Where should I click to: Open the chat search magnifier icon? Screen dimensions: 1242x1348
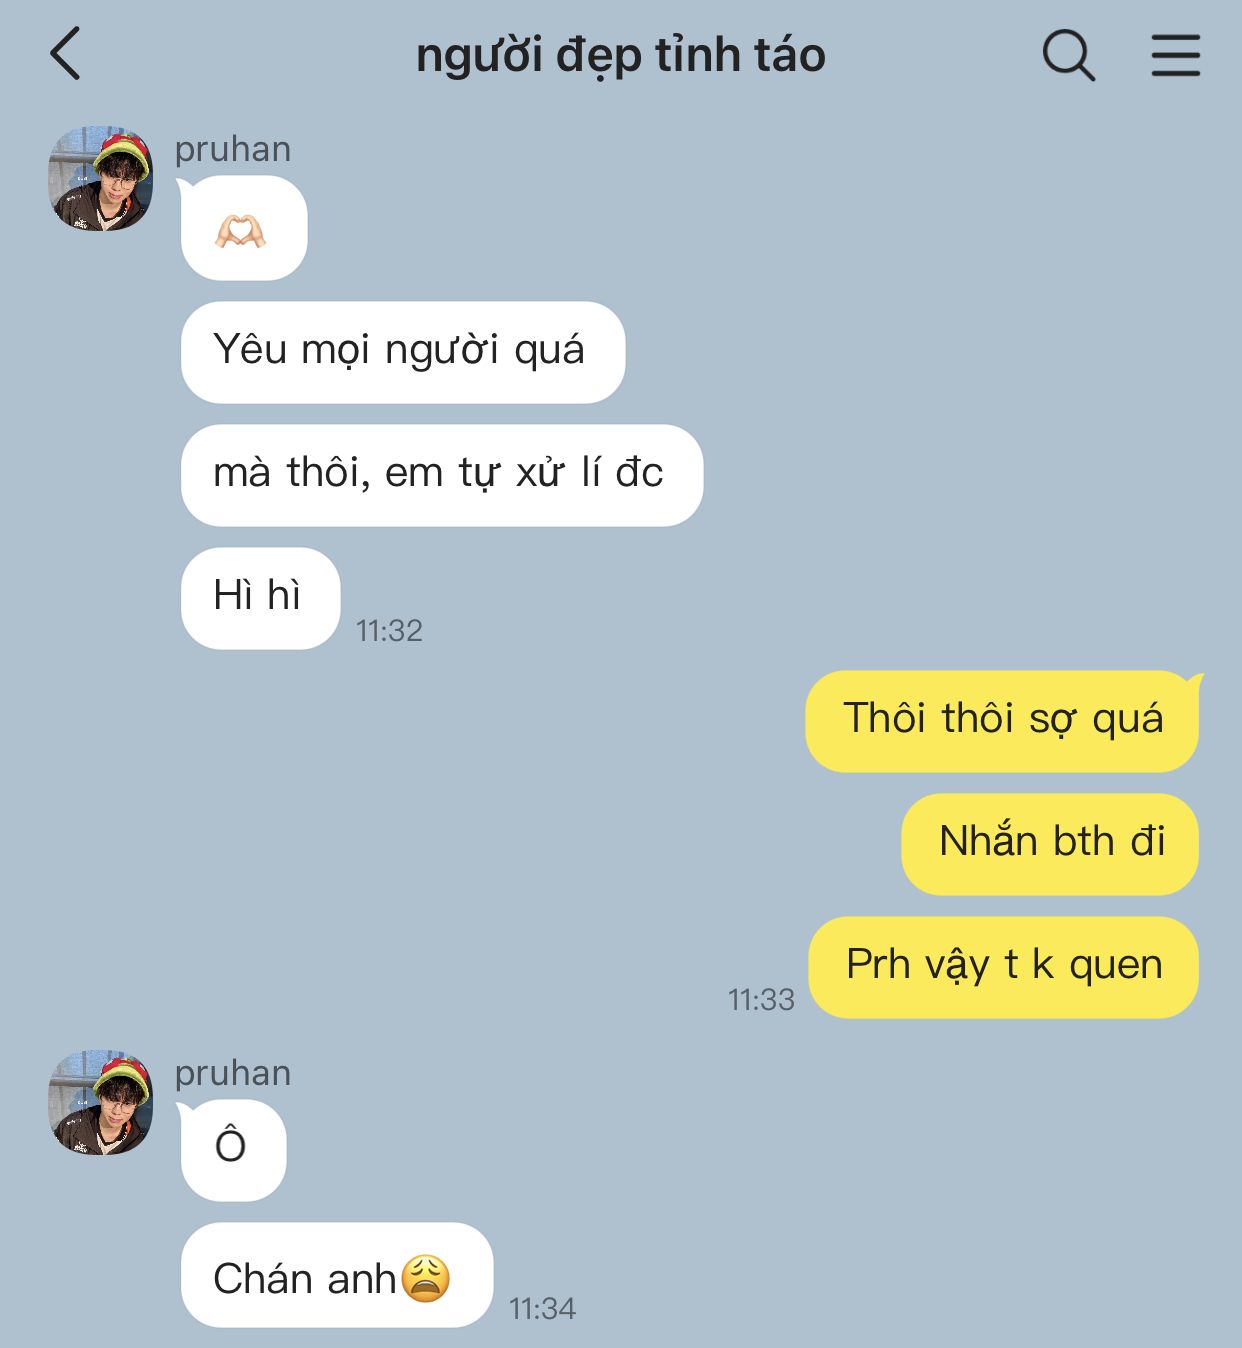1069,55
